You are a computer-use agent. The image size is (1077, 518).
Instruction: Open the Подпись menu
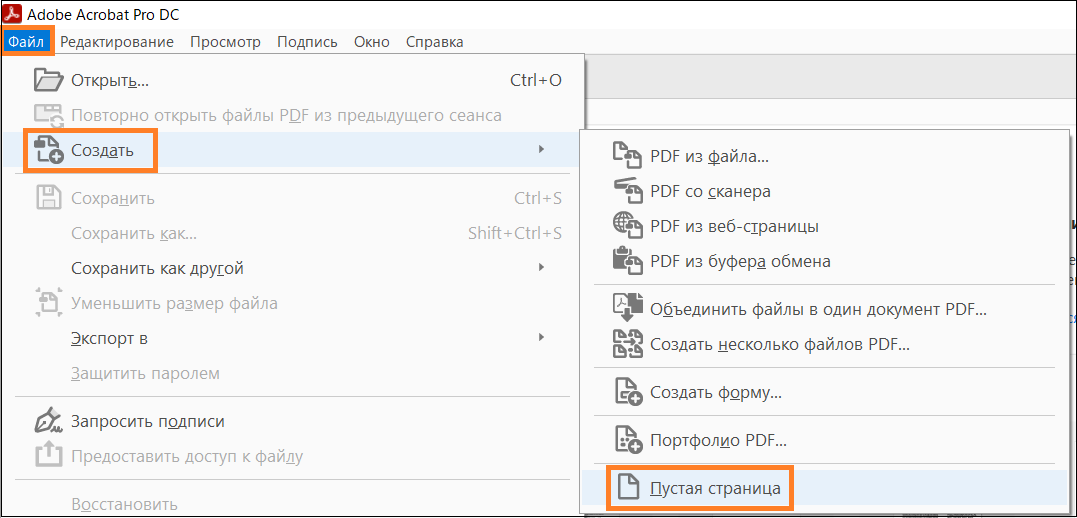pyautogui.click(x=307, y=41)
